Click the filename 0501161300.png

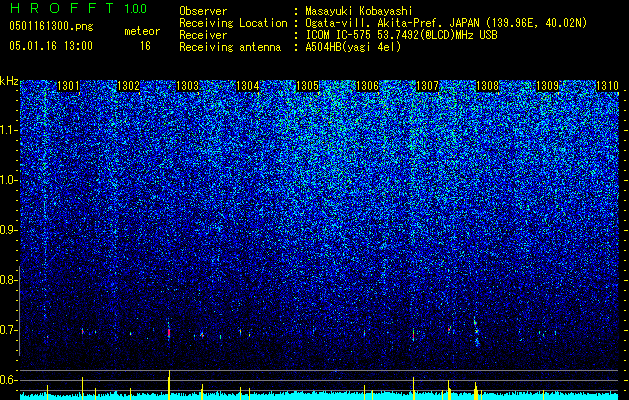[51, 27]
